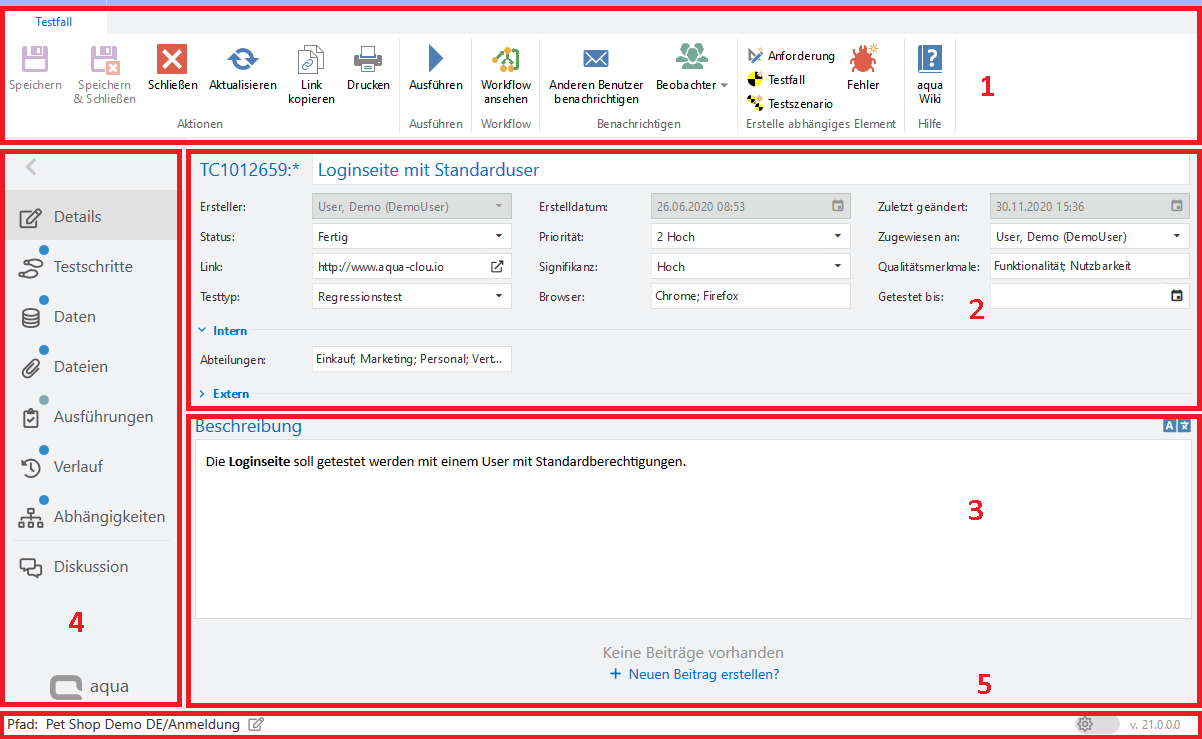Click the Schließen red X icon
This screenshot has height=739, width=1202.
[x=172, y=60]
